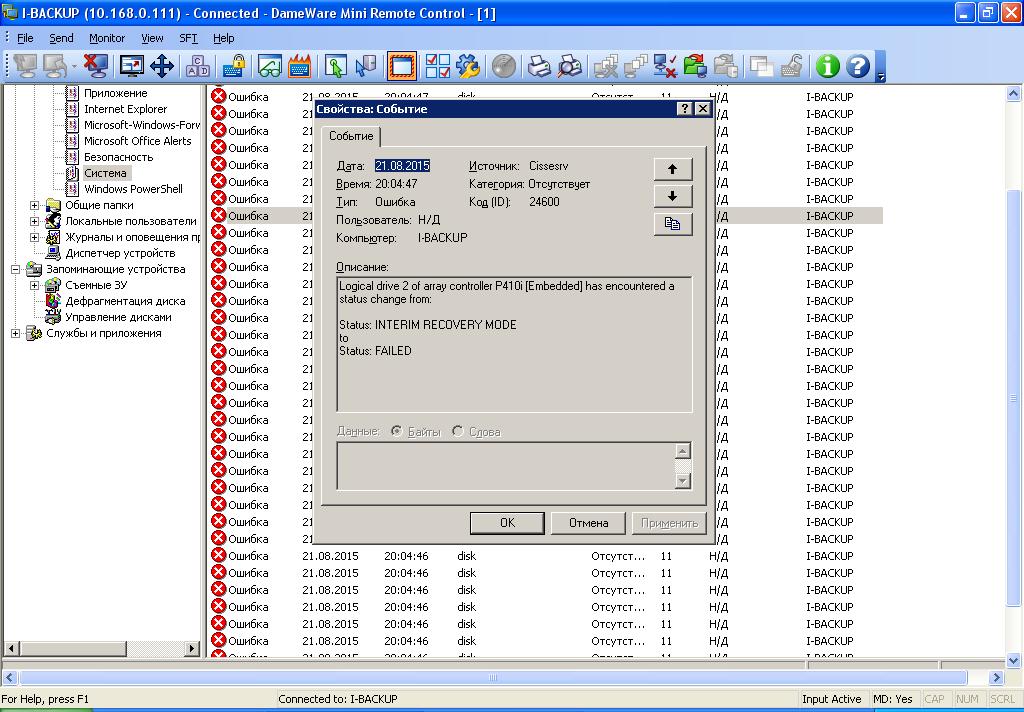The height and width of the screenshot is (712, 1024).
Task: Click the disconnect icon in the toolbar
Action: [95, 66]
